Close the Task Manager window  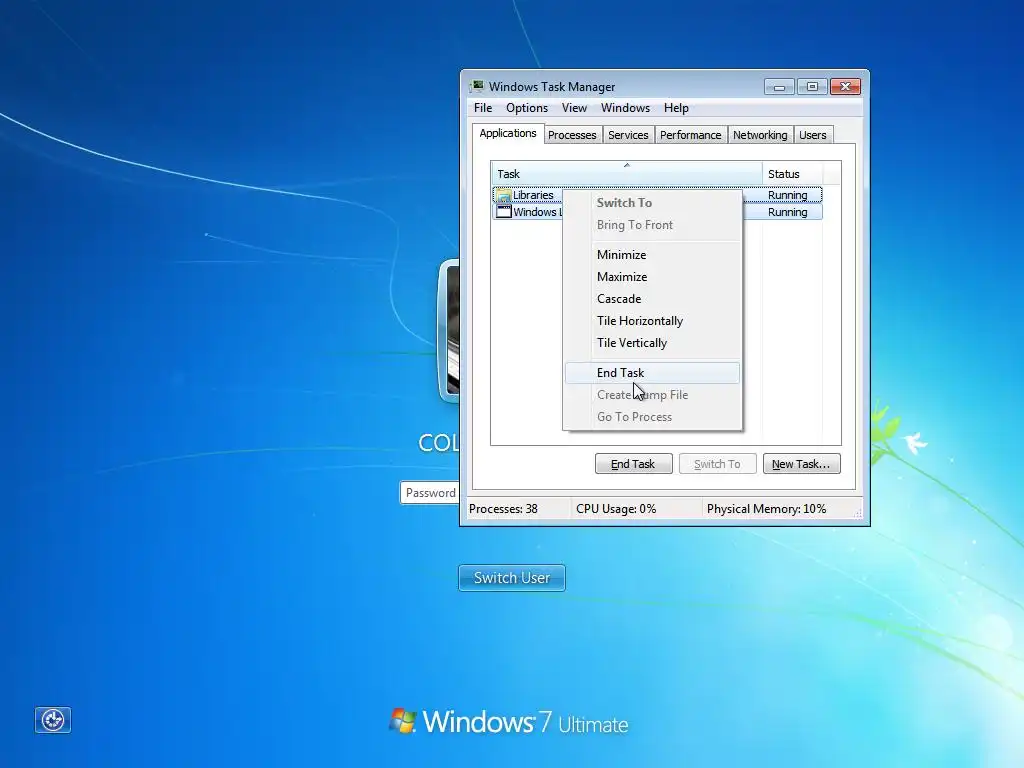(x=845, y=87)
